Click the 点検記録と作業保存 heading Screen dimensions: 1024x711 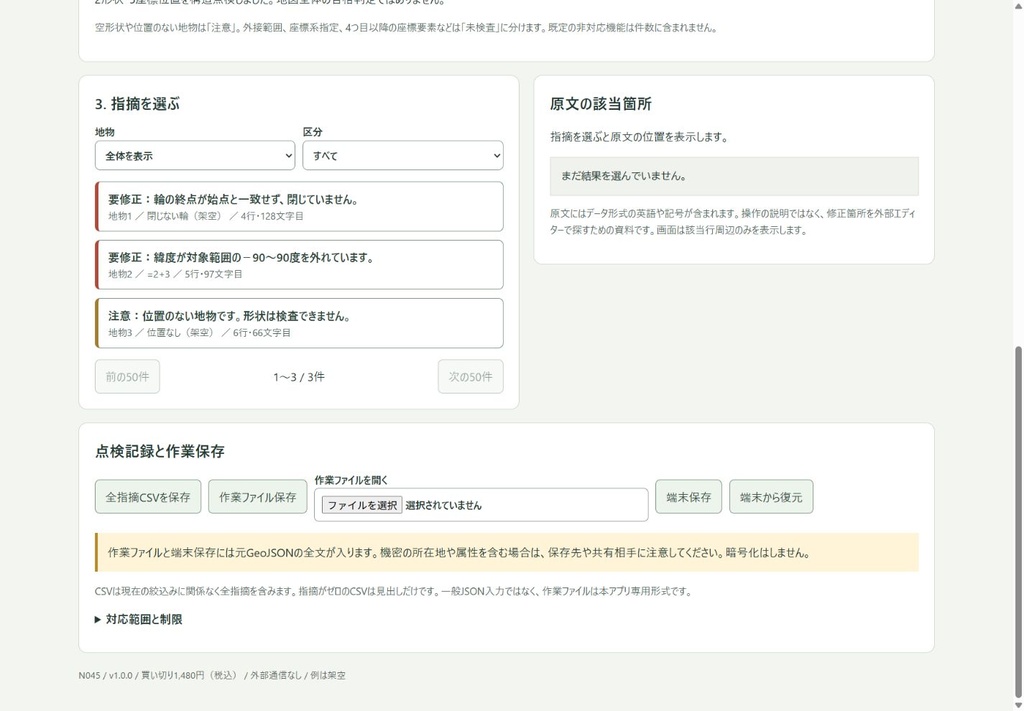(x=160, y=451)
